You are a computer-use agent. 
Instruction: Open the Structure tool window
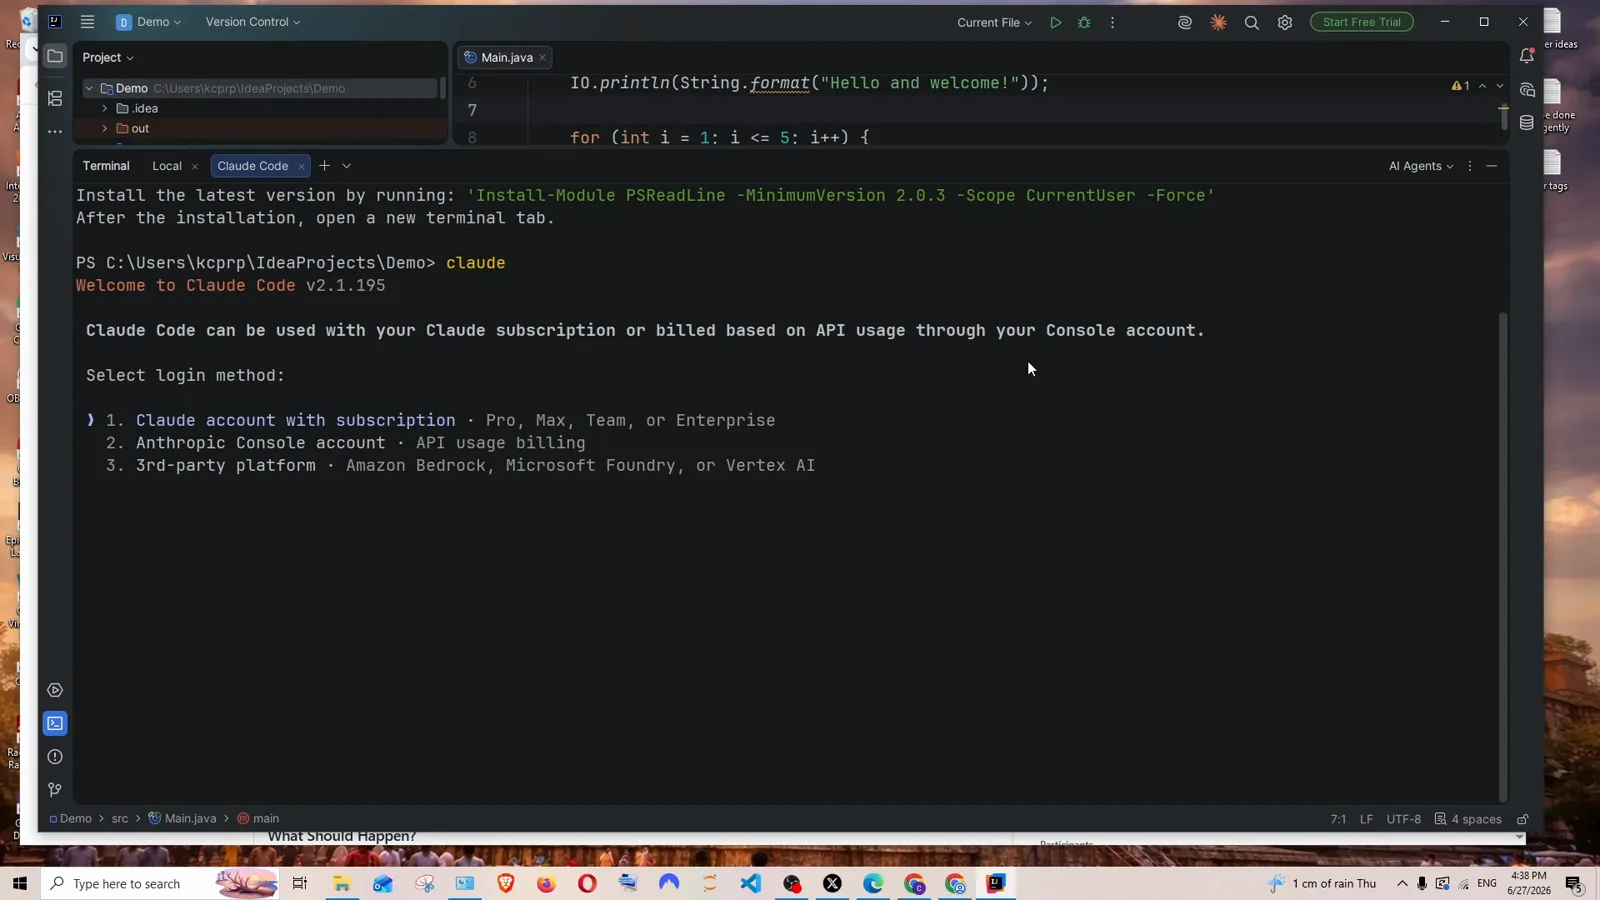55,98
